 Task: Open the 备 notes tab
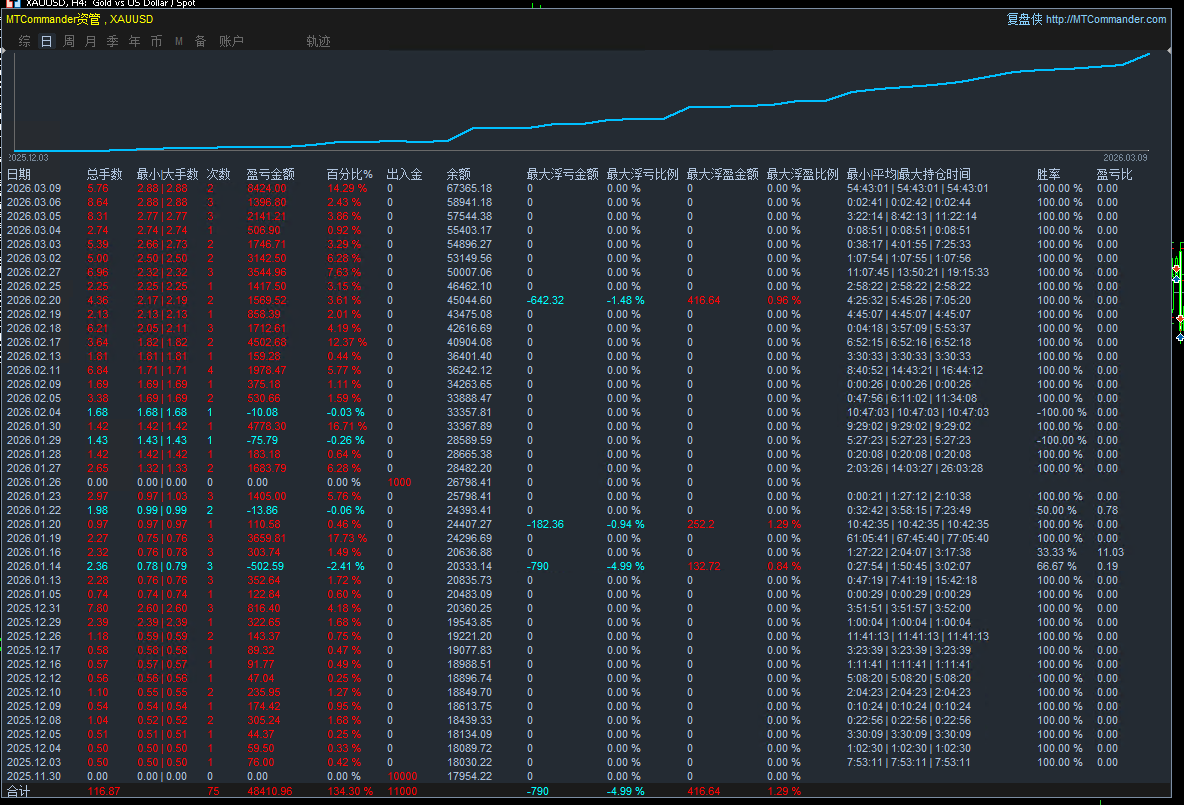point(201,41)
